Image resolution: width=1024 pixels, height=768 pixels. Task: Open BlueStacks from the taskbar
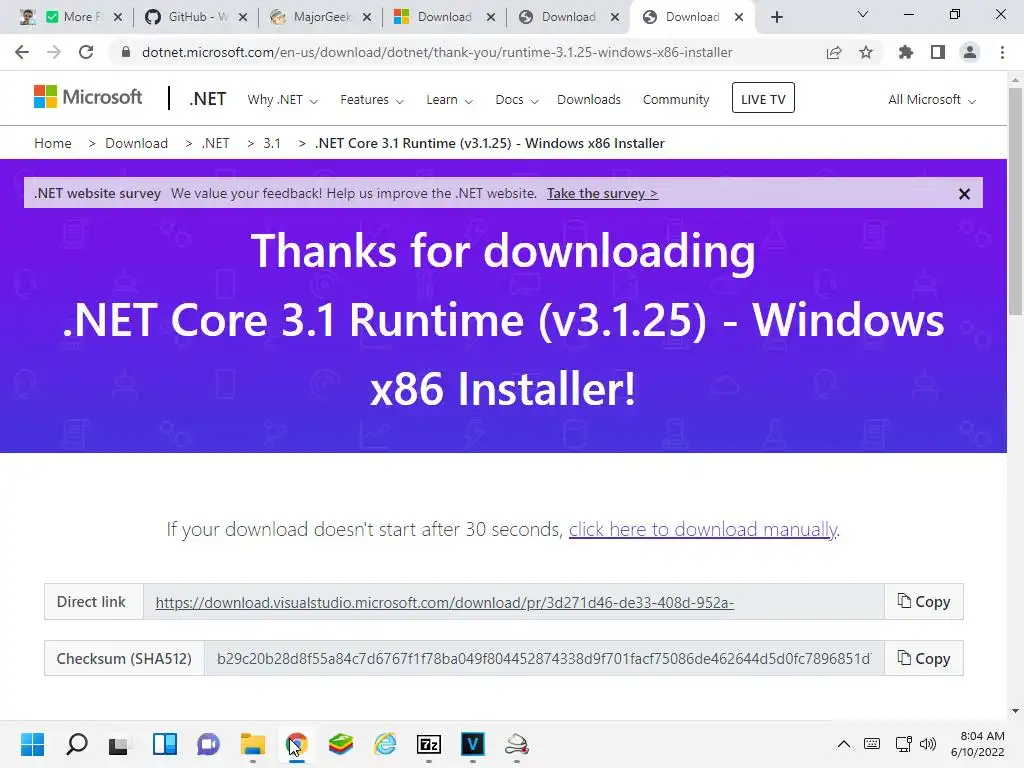(x=340, y=744)
